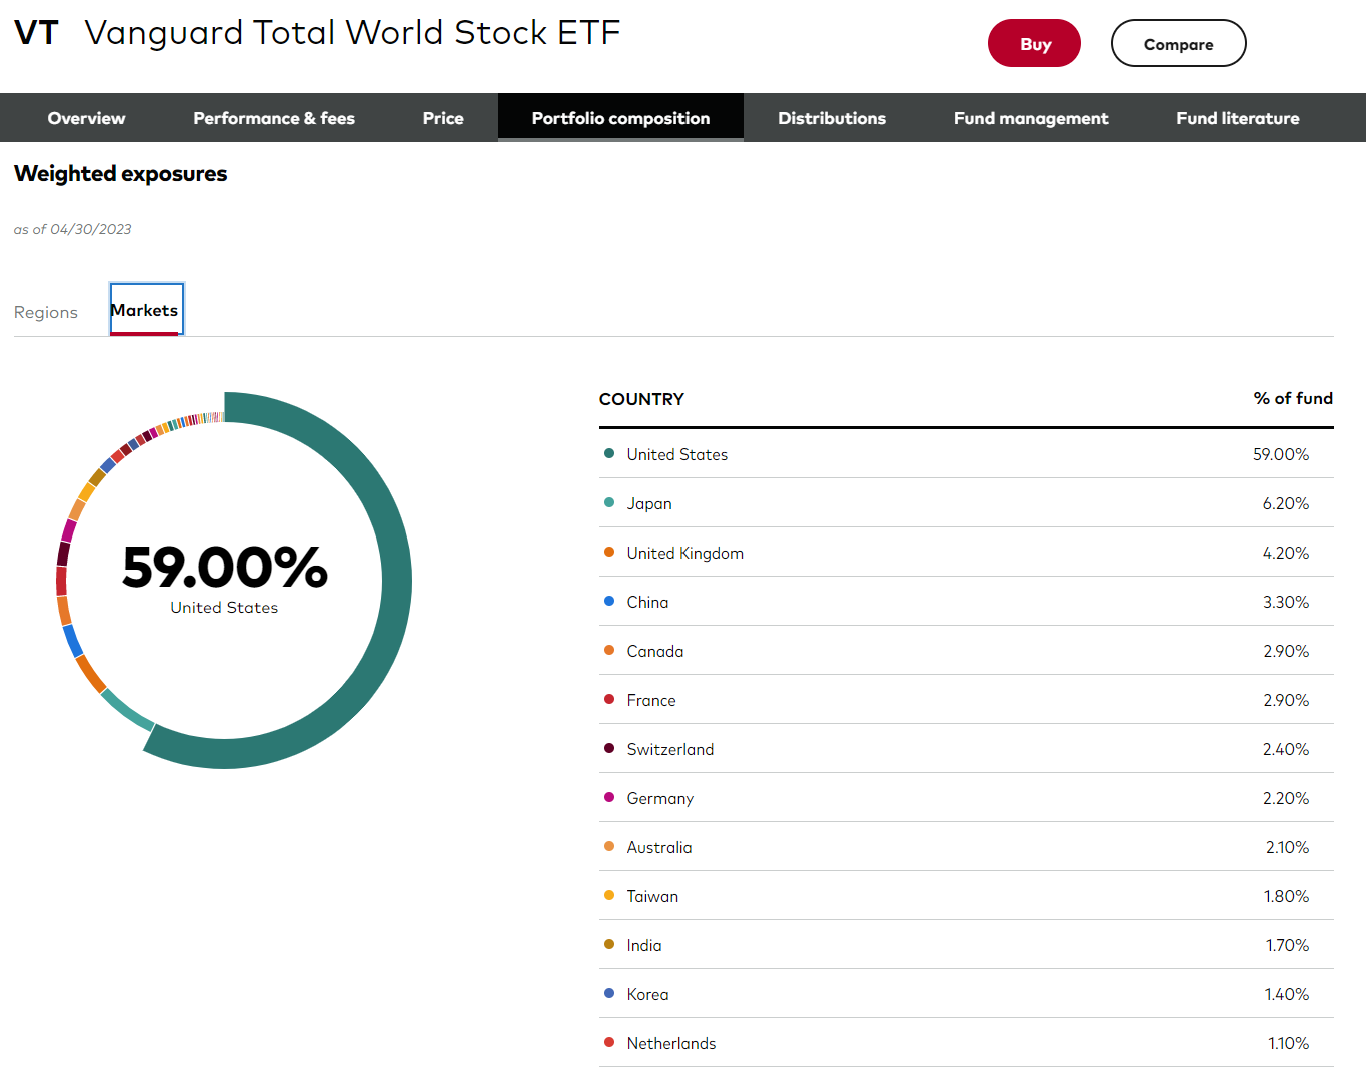
Task: Switch to the Regions view
Action: coord(46,312)
